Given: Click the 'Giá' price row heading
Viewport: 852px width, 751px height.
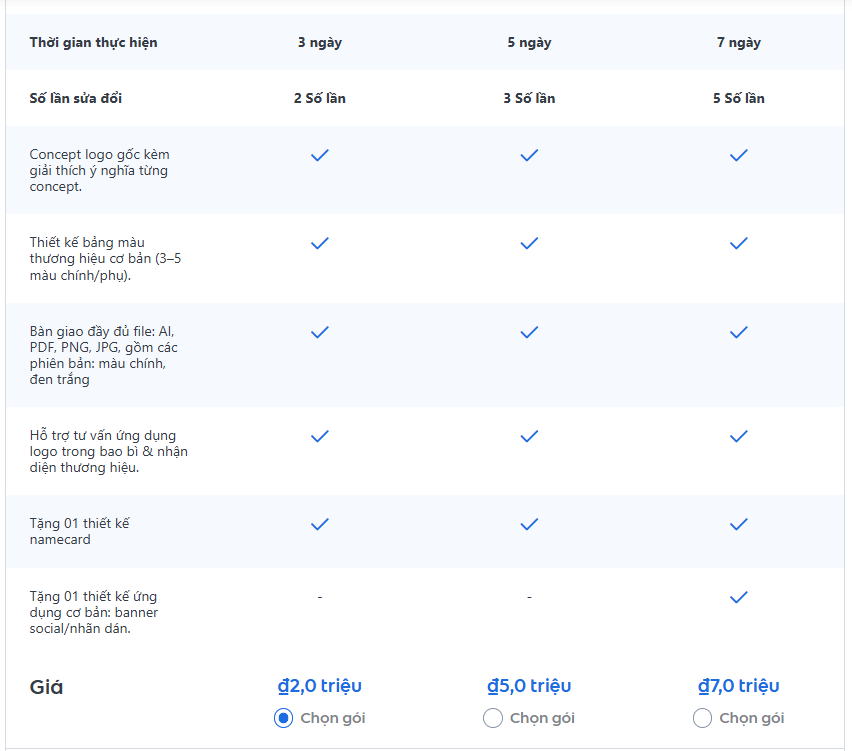Looking at the screenshot, I should coord(46,688).
